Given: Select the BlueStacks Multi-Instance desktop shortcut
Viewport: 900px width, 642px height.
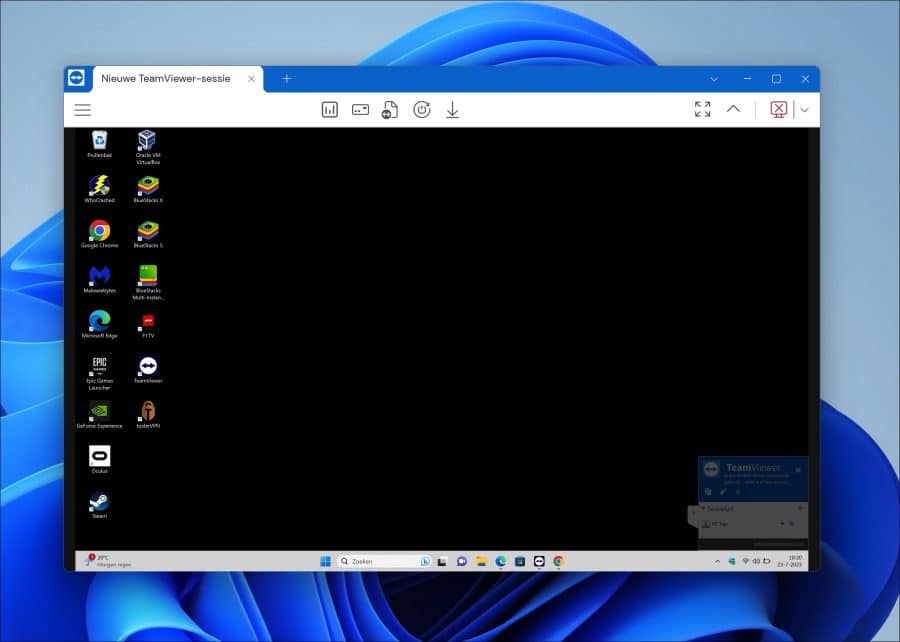Looking at the screenshot, I should pos(148,283).
